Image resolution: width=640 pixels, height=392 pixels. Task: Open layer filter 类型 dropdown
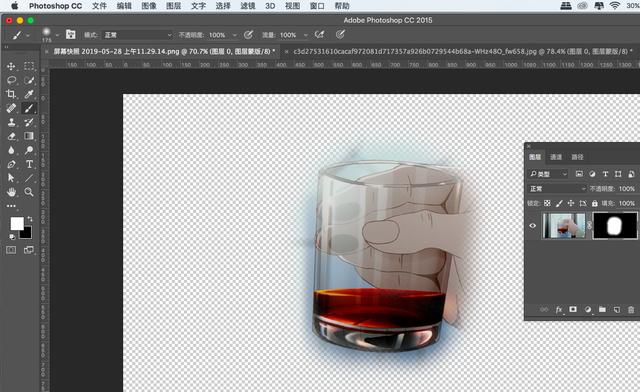coord(548,174)
